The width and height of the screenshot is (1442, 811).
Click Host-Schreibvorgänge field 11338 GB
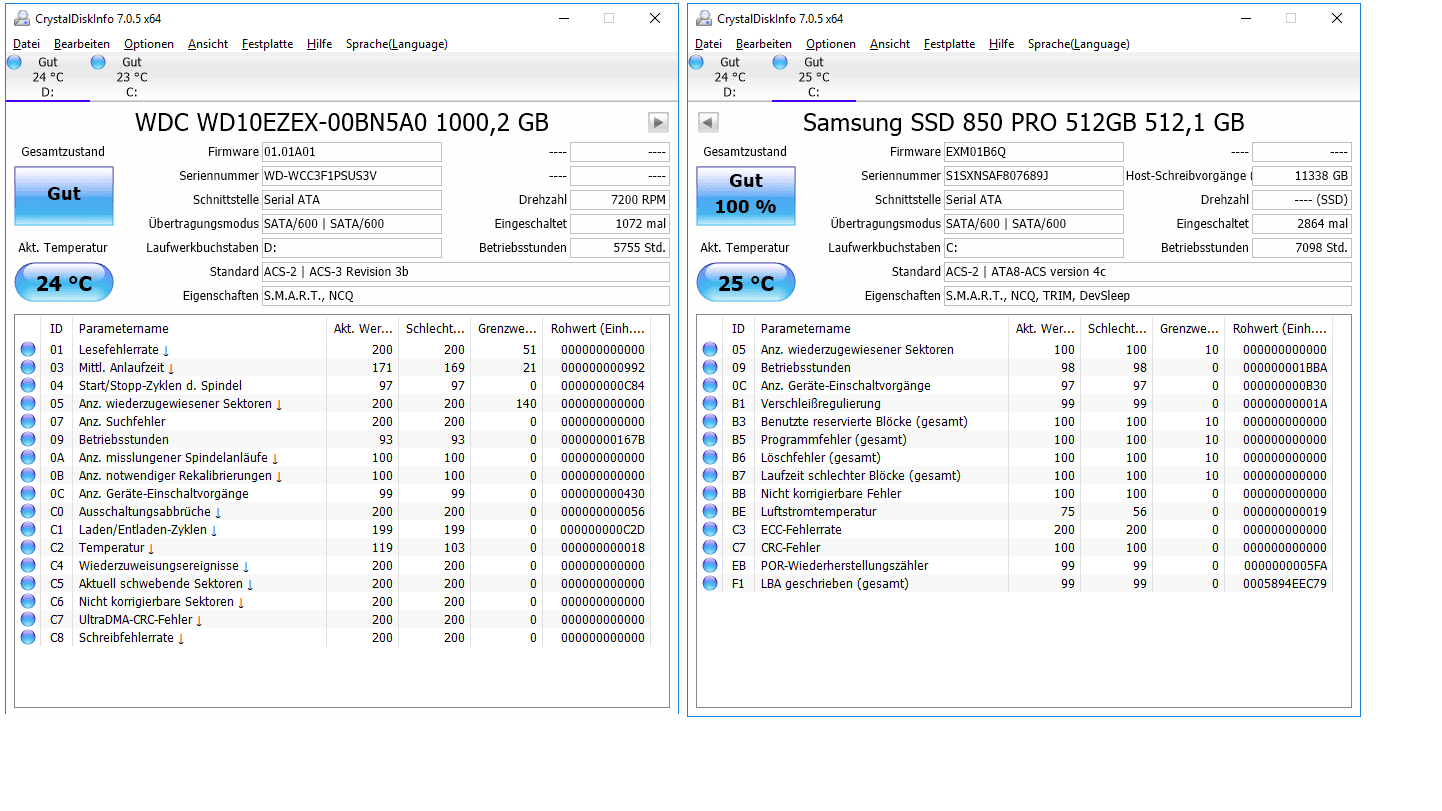(1302, 176)
